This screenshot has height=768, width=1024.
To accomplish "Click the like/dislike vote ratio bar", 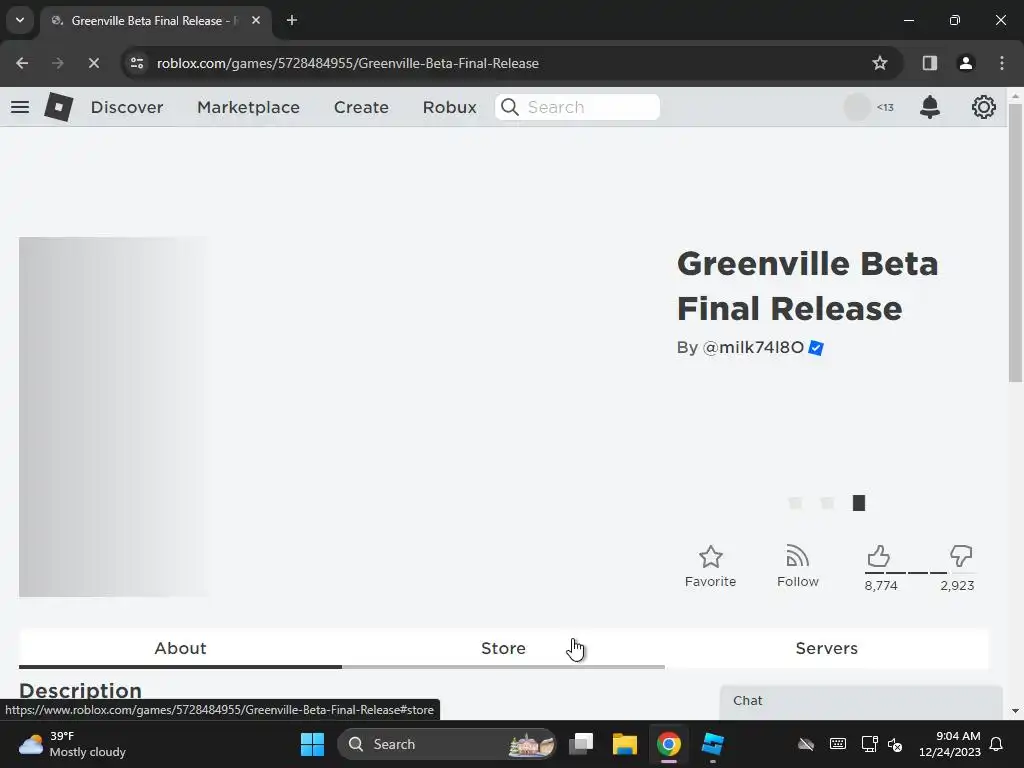I will [920, 573].
